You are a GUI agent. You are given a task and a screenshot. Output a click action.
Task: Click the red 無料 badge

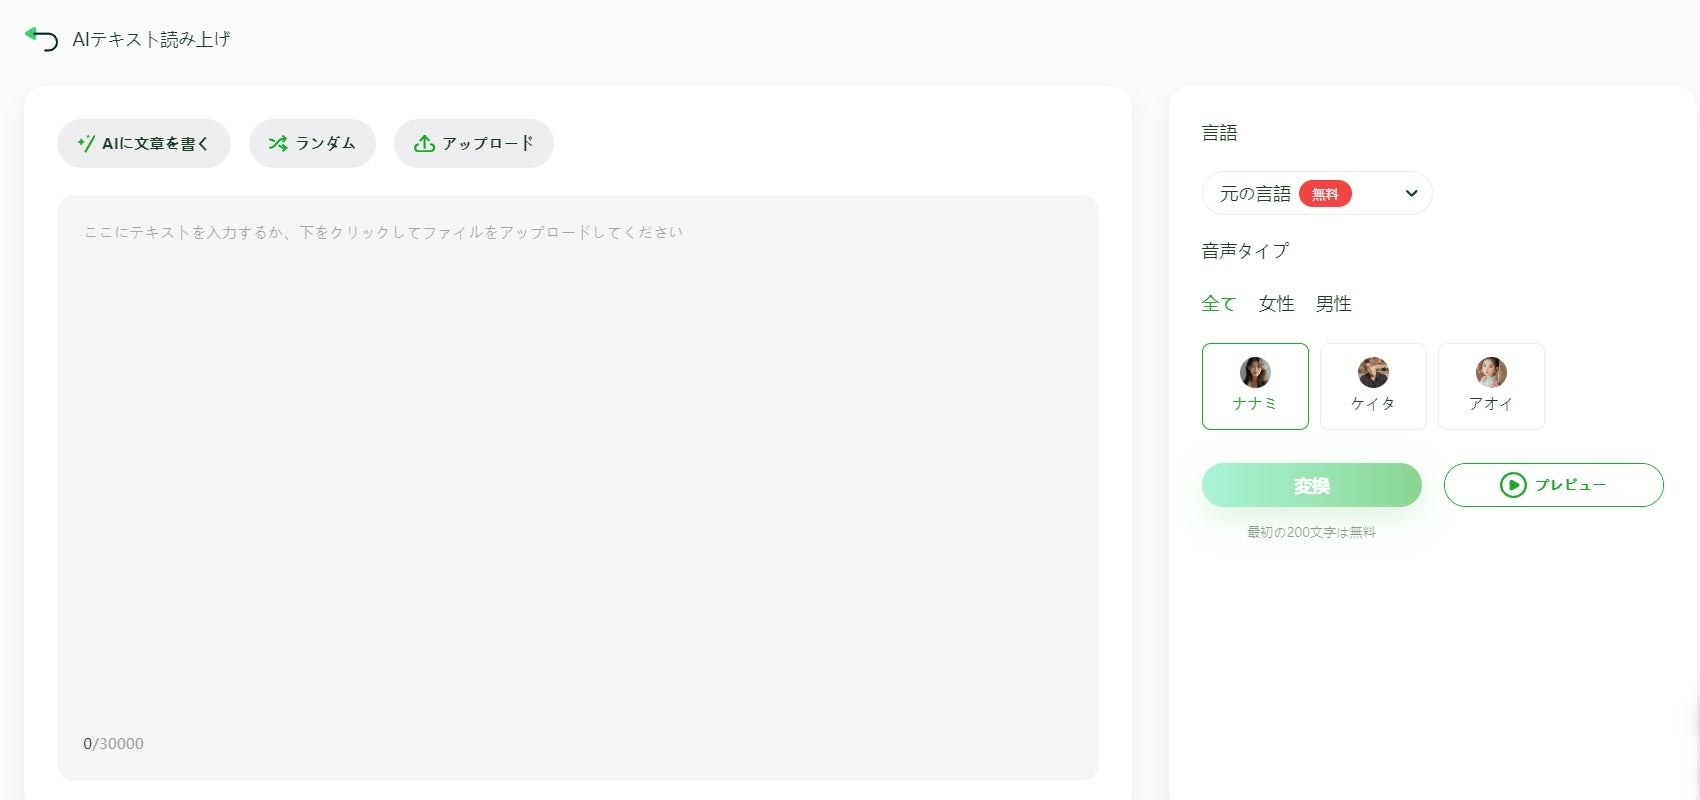click(x=1325, y=194)
